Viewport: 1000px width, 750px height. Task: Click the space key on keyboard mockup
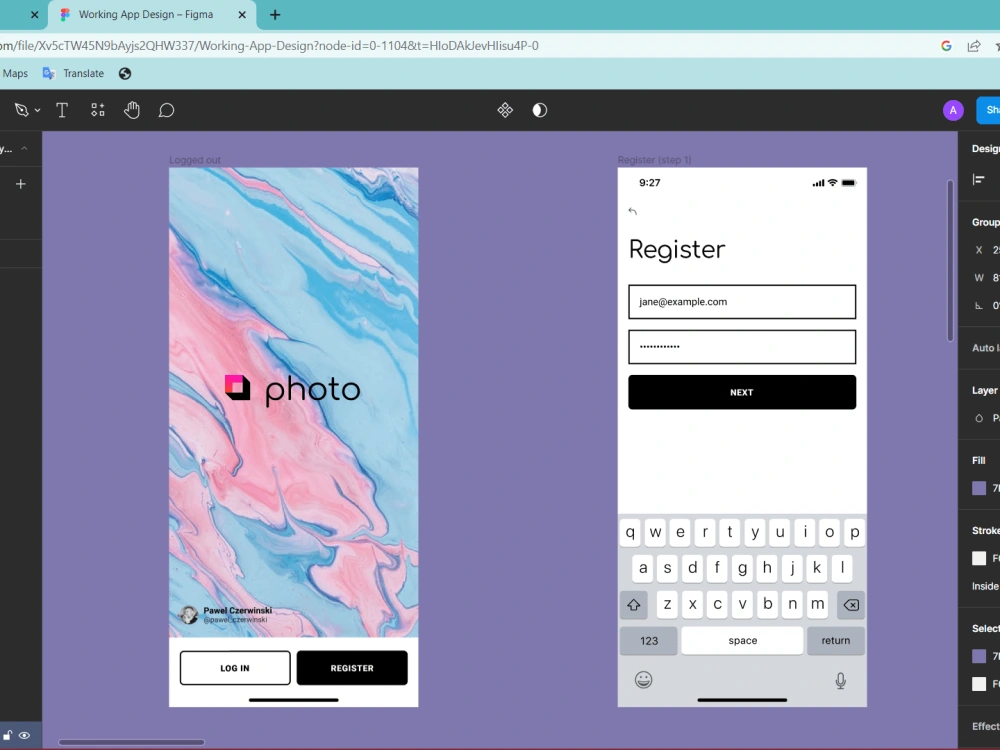(742, 640)
